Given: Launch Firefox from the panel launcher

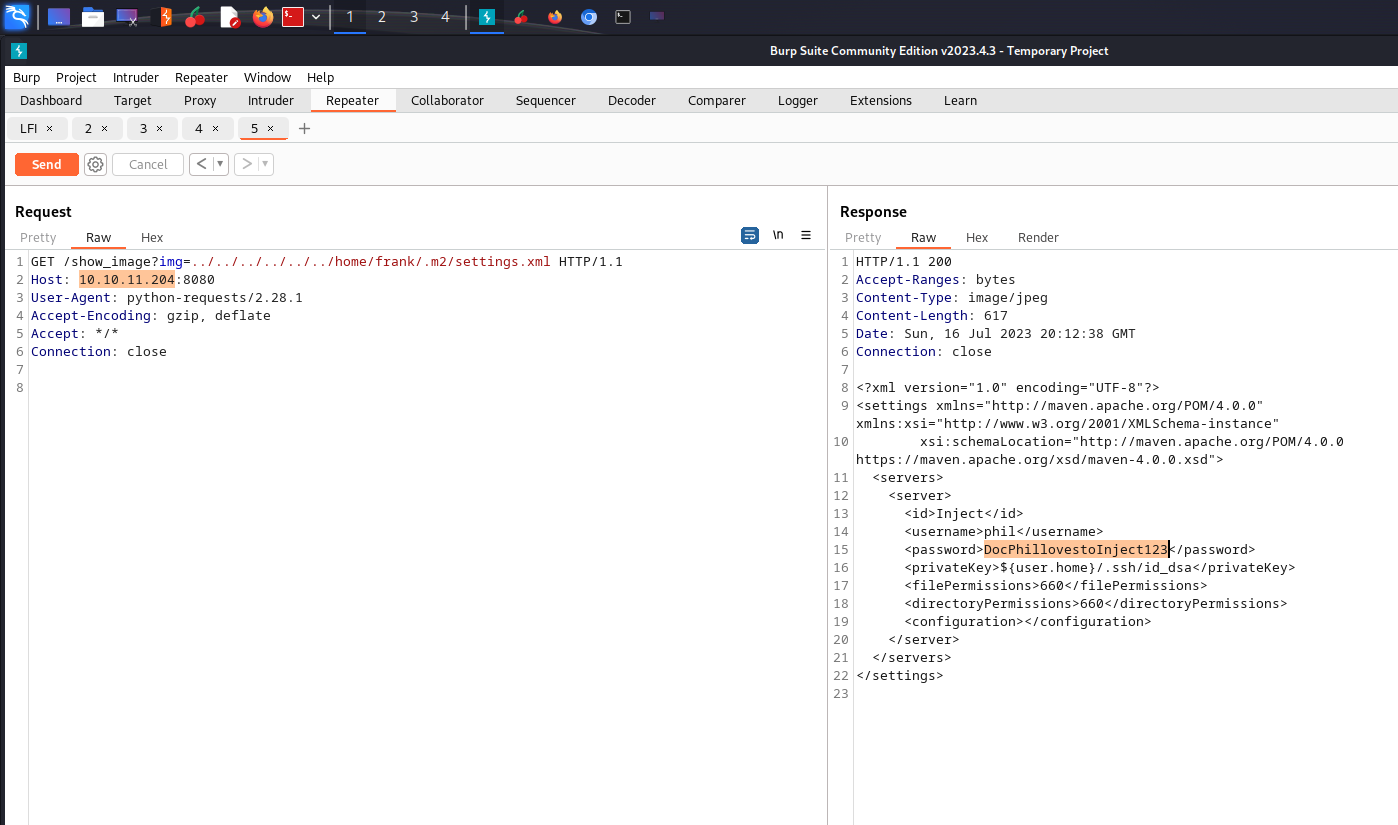Looking at the screenshot, I should coord(263,17).
